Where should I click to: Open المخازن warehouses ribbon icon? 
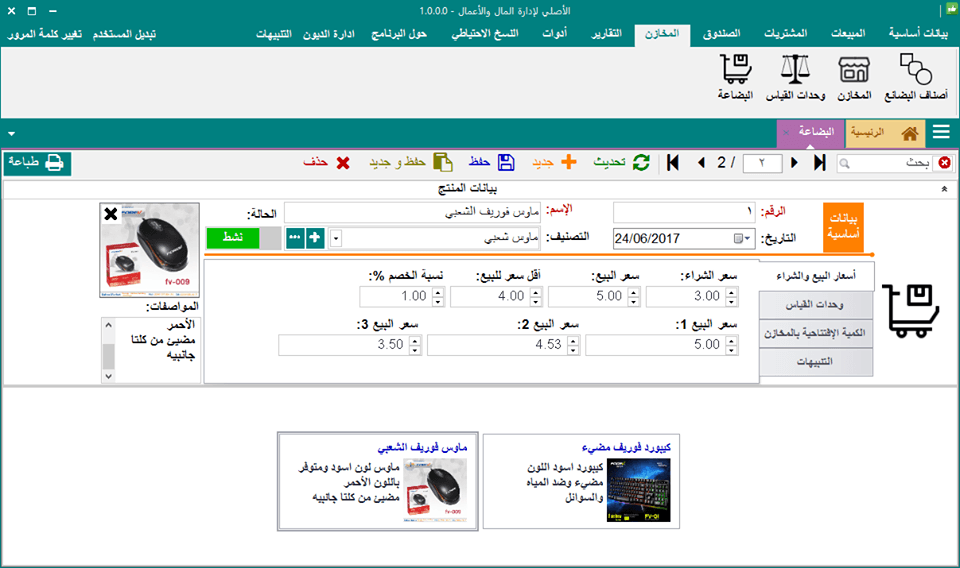click(854, 77)
